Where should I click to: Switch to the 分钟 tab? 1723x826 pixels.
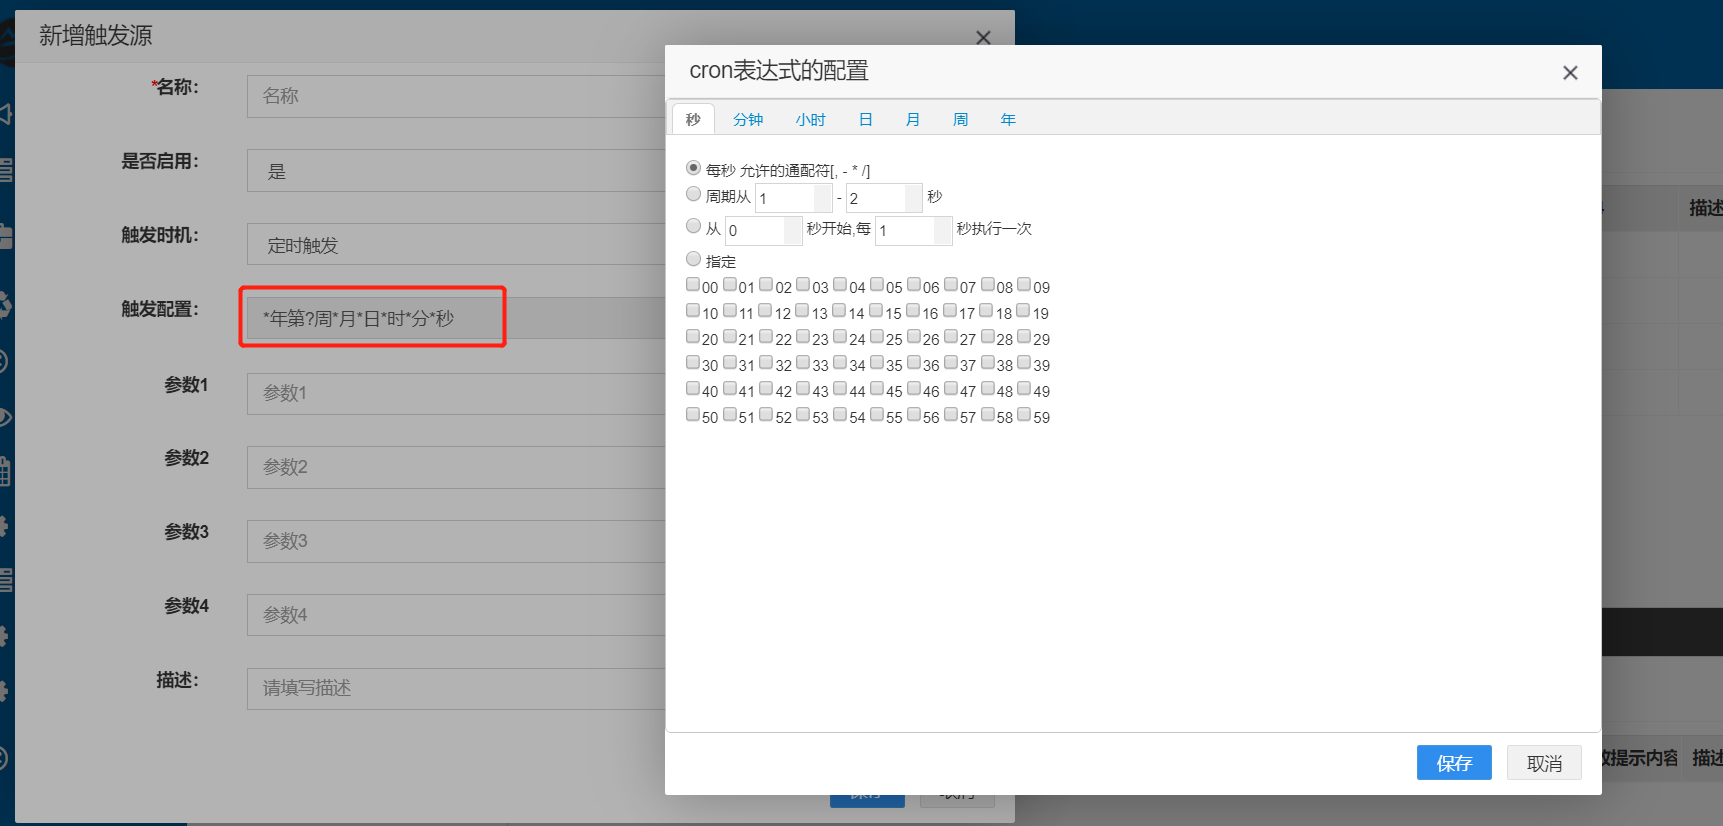tap(748, 119)
